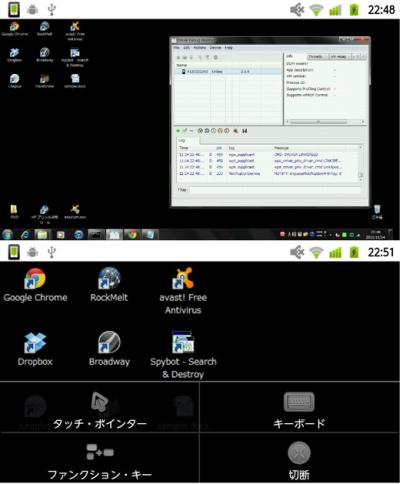Select the verbose (V) log level icon
Viewport: 400px width, 484px height.
coord(200,131)
